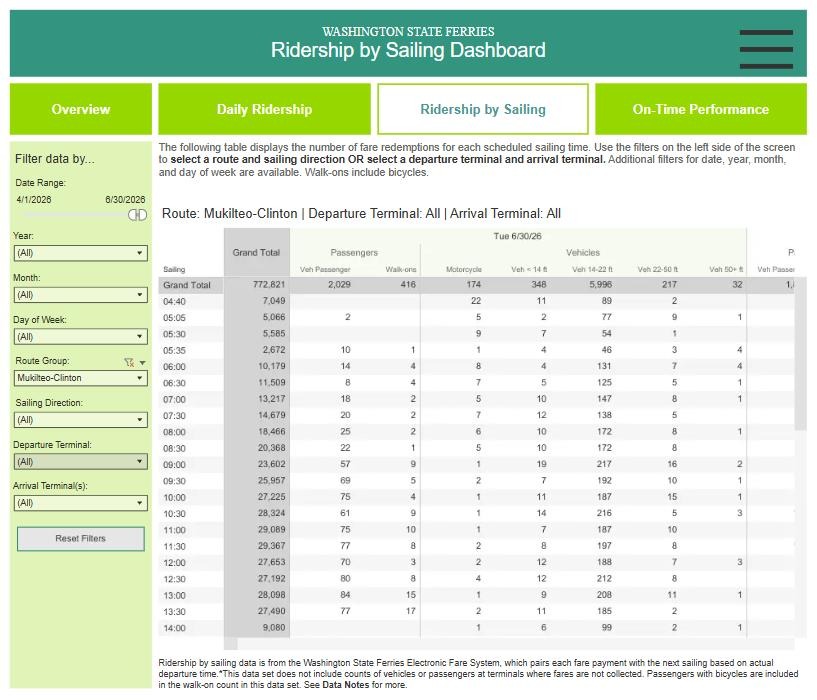Click the Grand Total column header
This screenshot has width=817, height=700.
256,252
